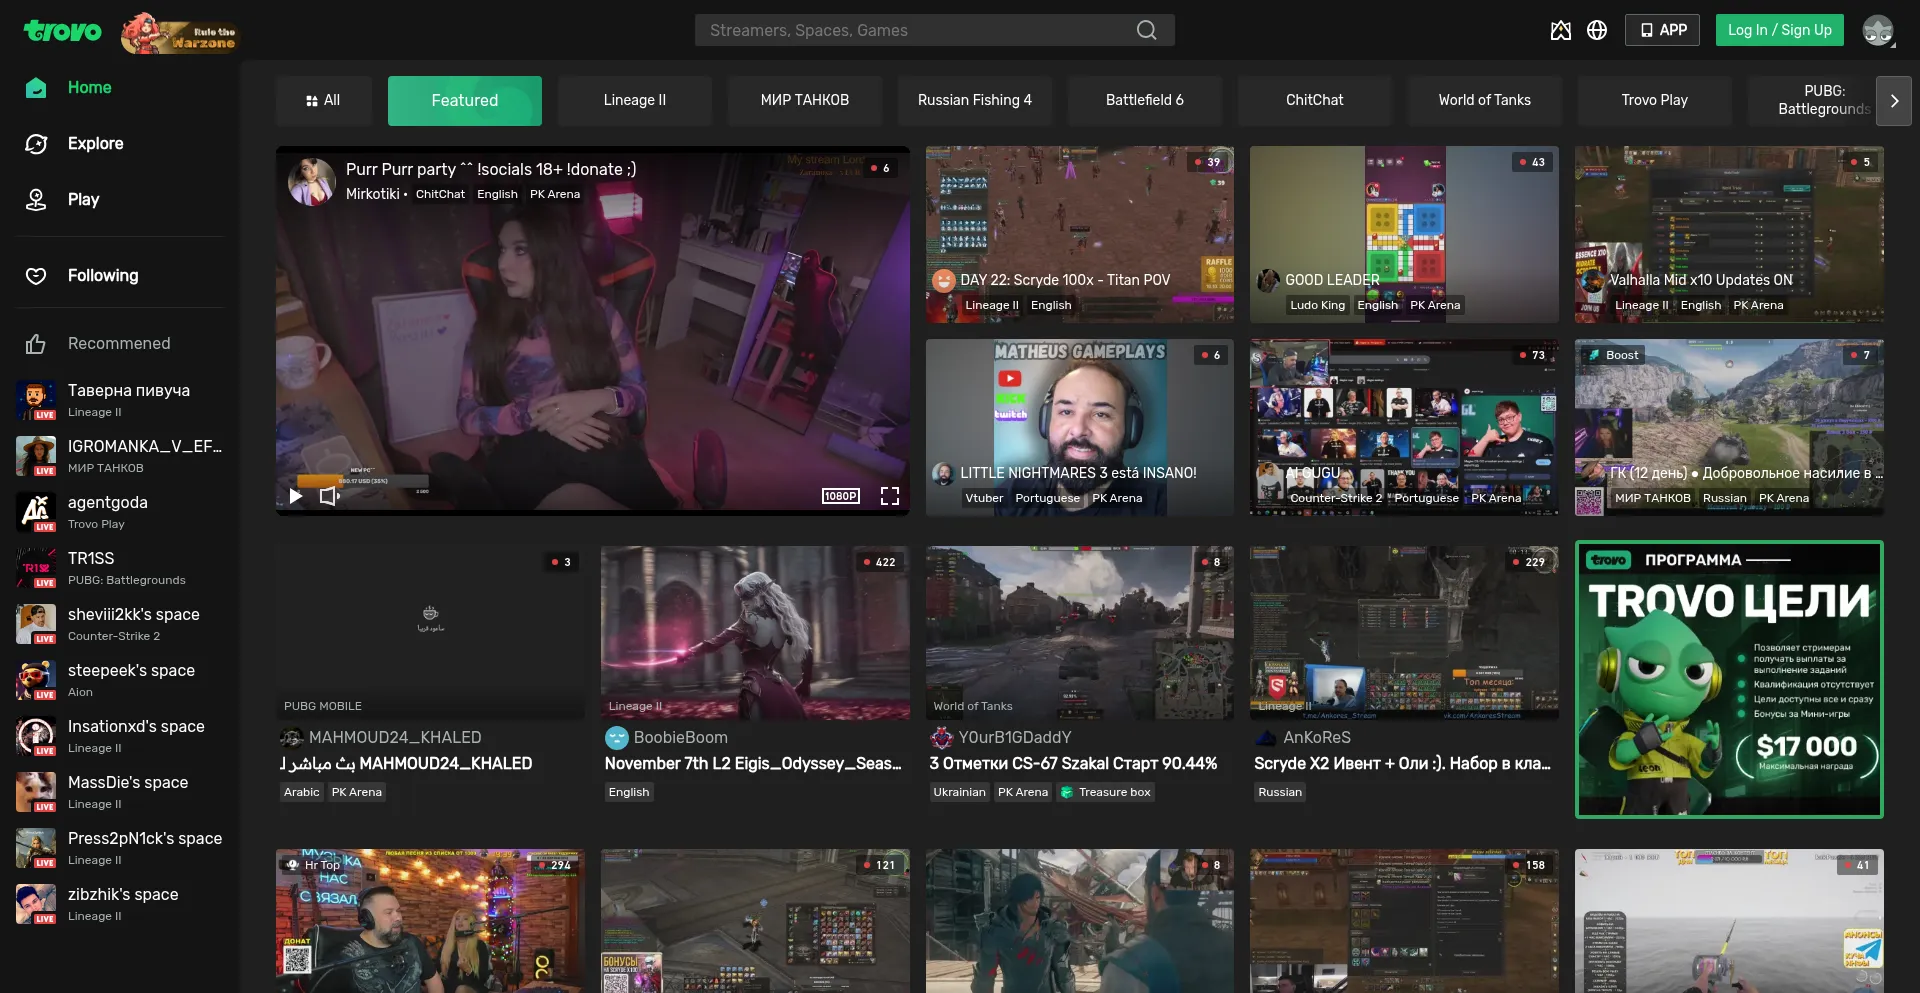
Task: Click the search magnifier icon
Action: (x=1146, y=30)
